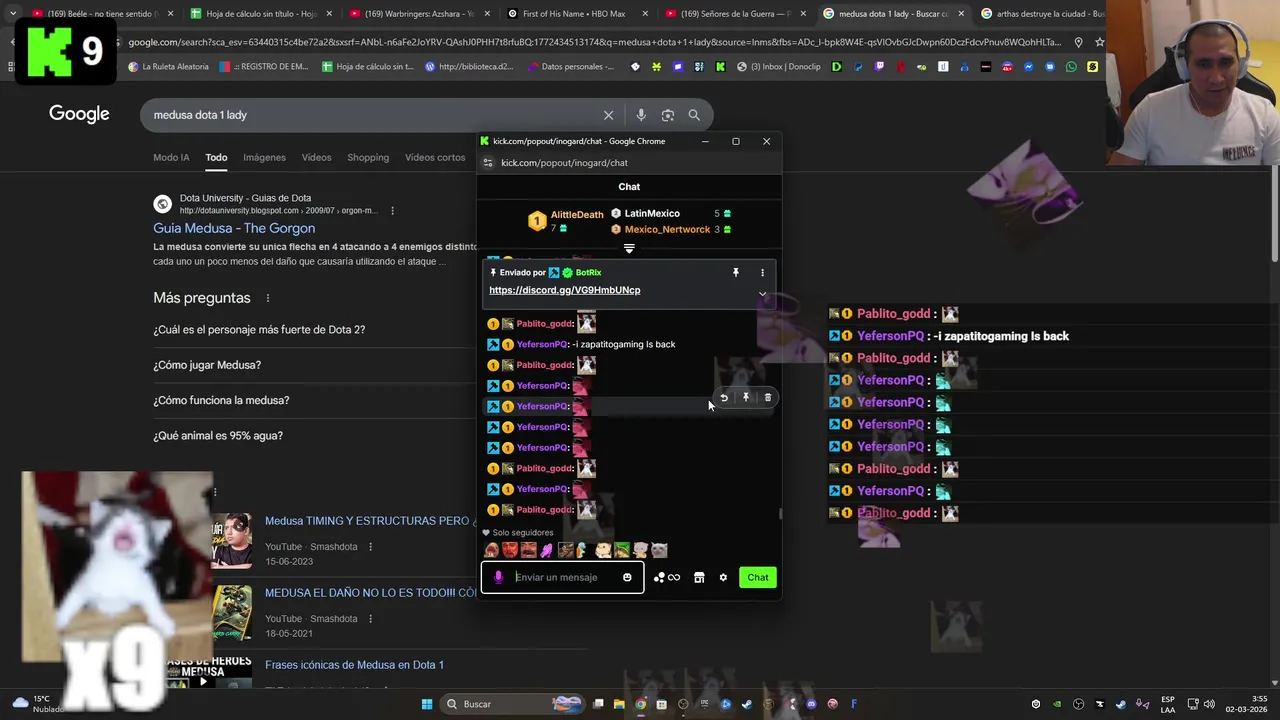Open Kick chat settings gear
This screenshot has width=1280, height=720.
[723, 577]
